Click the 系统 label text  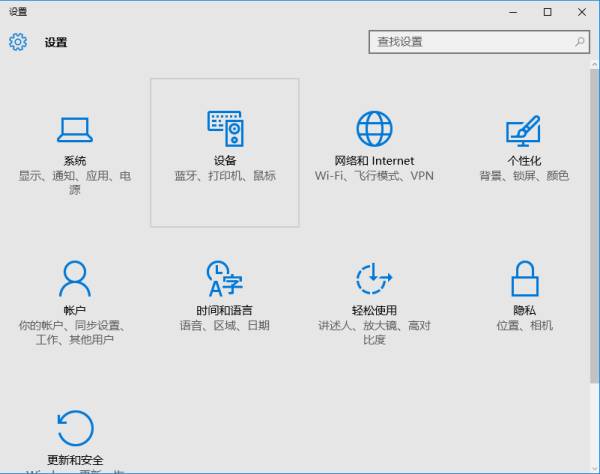[x=75, y=161]
